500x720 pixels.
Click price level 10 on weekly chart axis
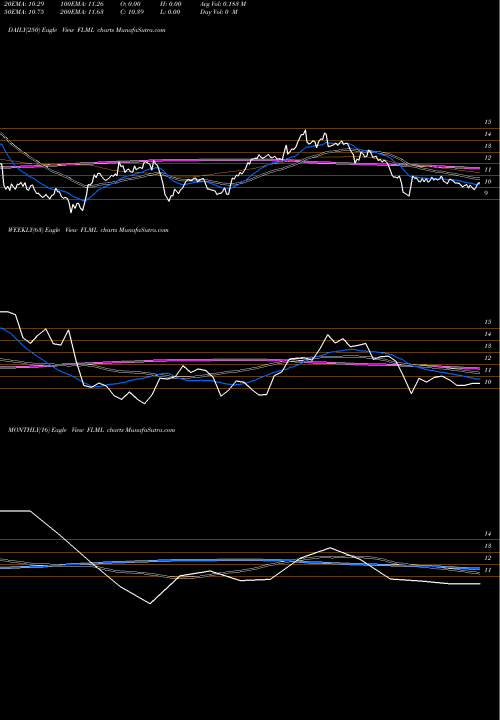(488, 382)
